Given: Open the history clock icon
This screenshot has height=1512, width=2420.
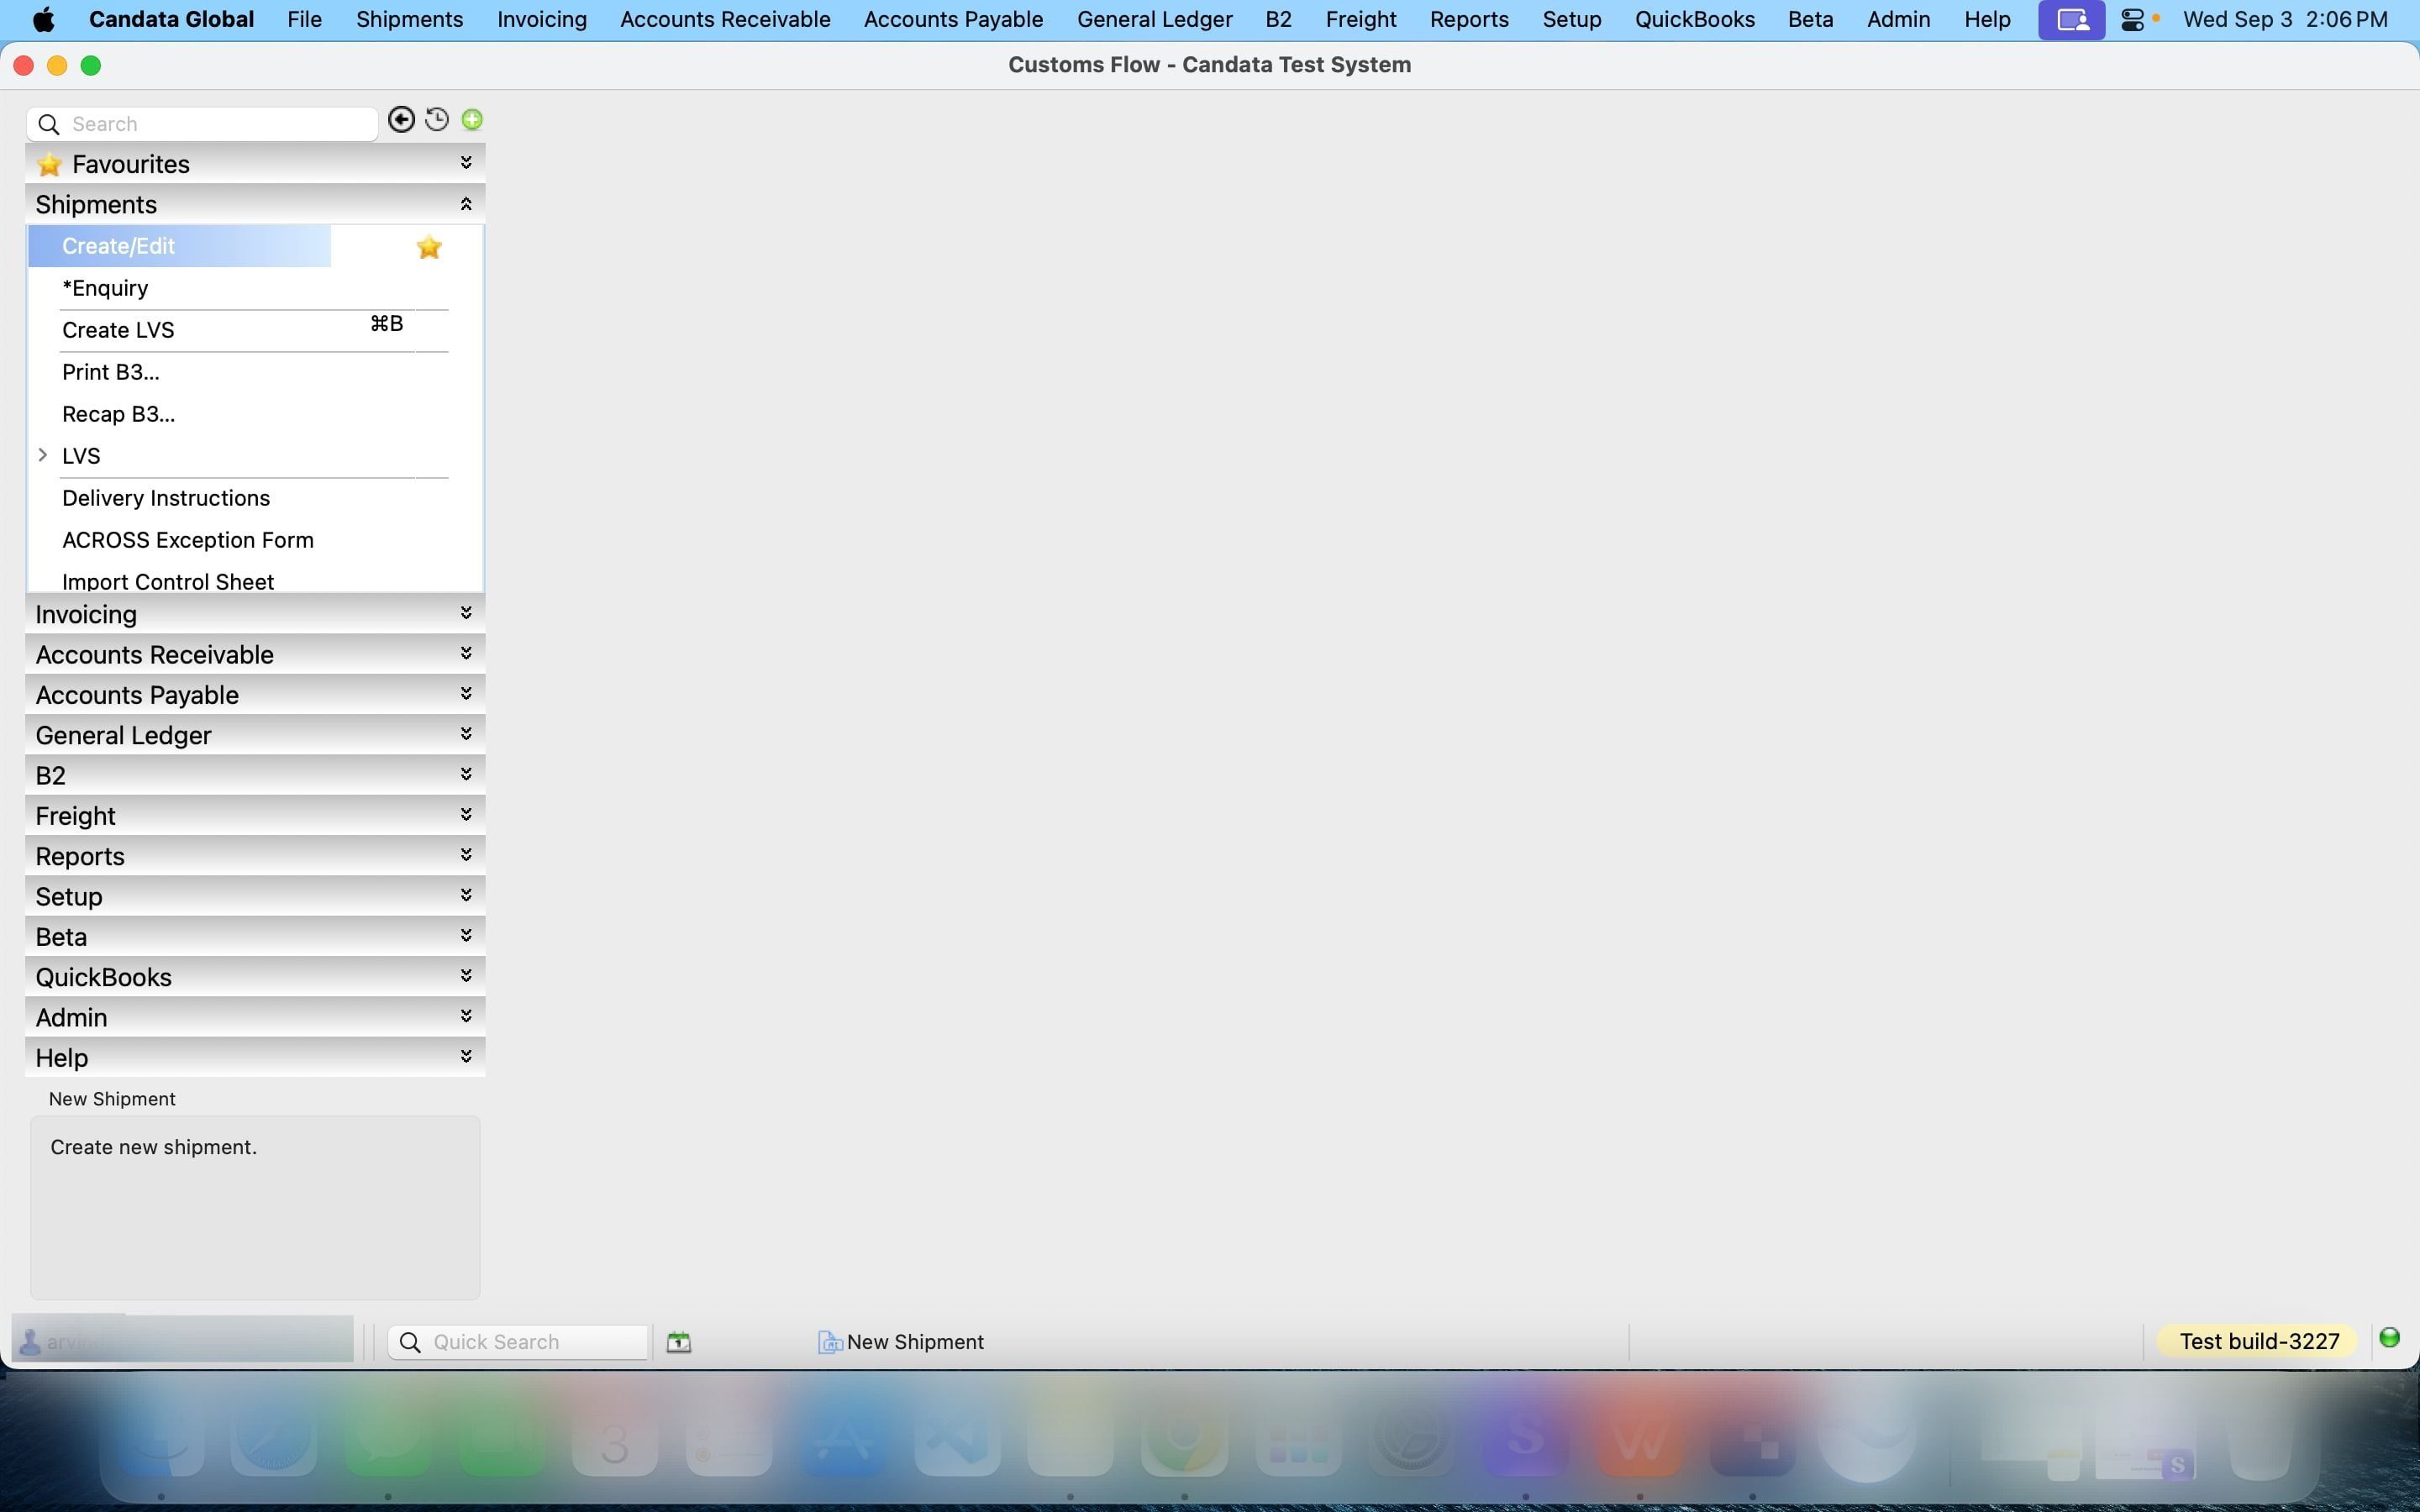Looking at the screenshot, I should tap(437, 120).
